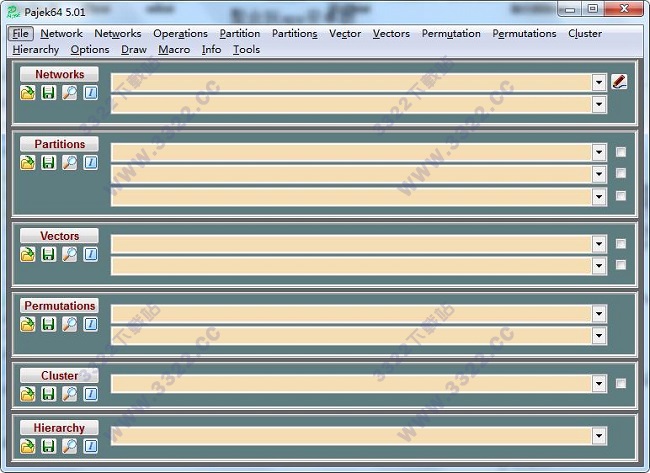Open a file in the Hierarchy section

[28, 446]
